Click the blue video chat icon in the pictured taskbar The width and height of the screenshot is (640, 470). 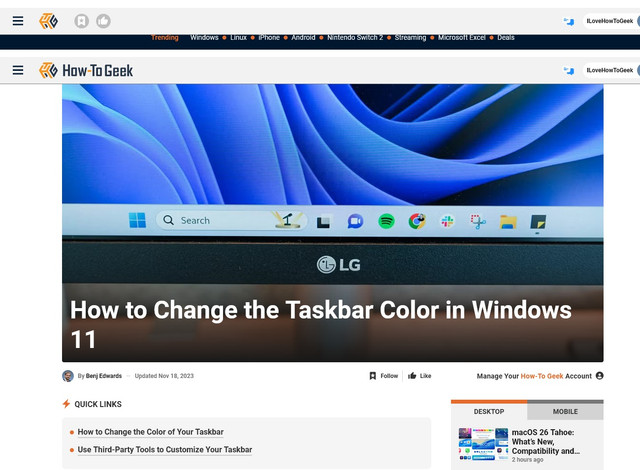tap(355, 221)
